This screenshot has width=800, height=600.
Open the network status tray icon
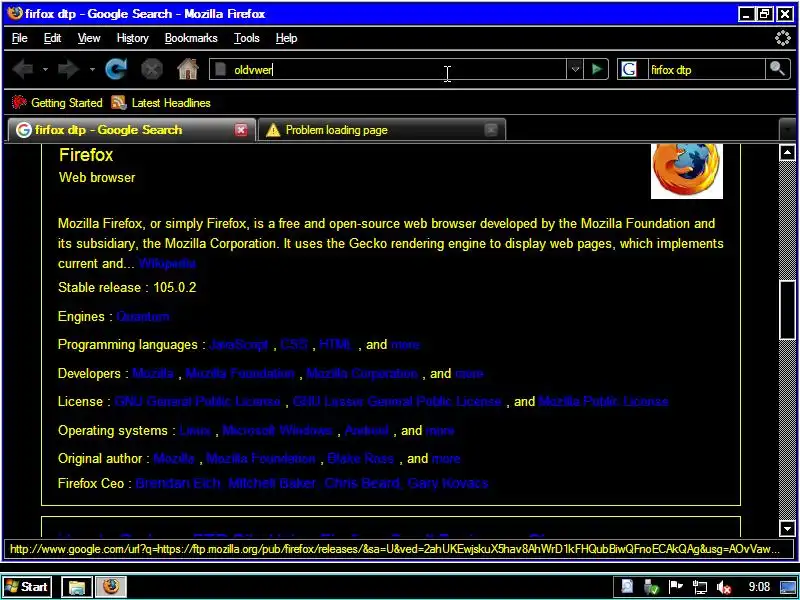(699, 587)
